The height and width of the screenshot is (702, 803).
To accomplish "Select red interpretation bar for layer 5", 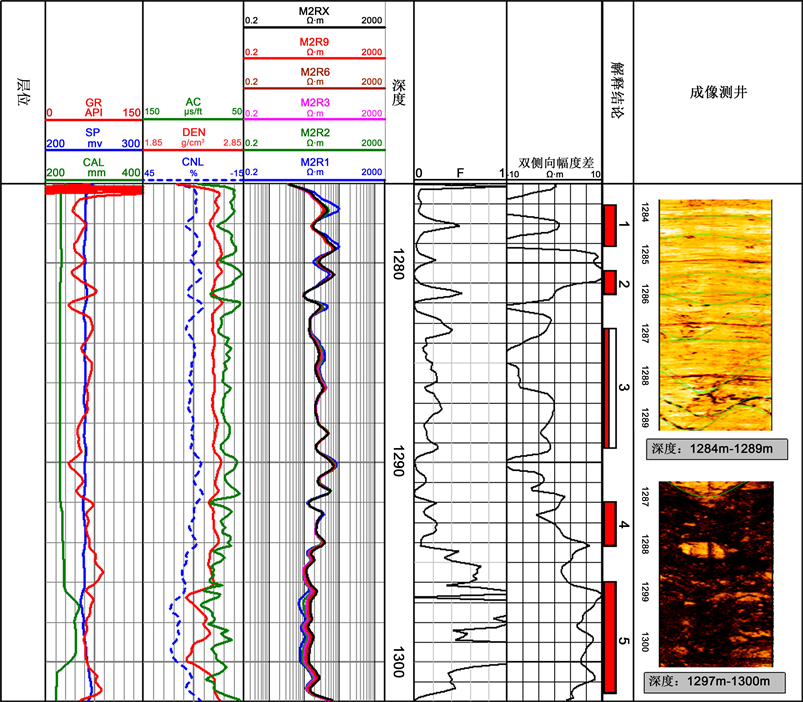I will click(610, 636).
